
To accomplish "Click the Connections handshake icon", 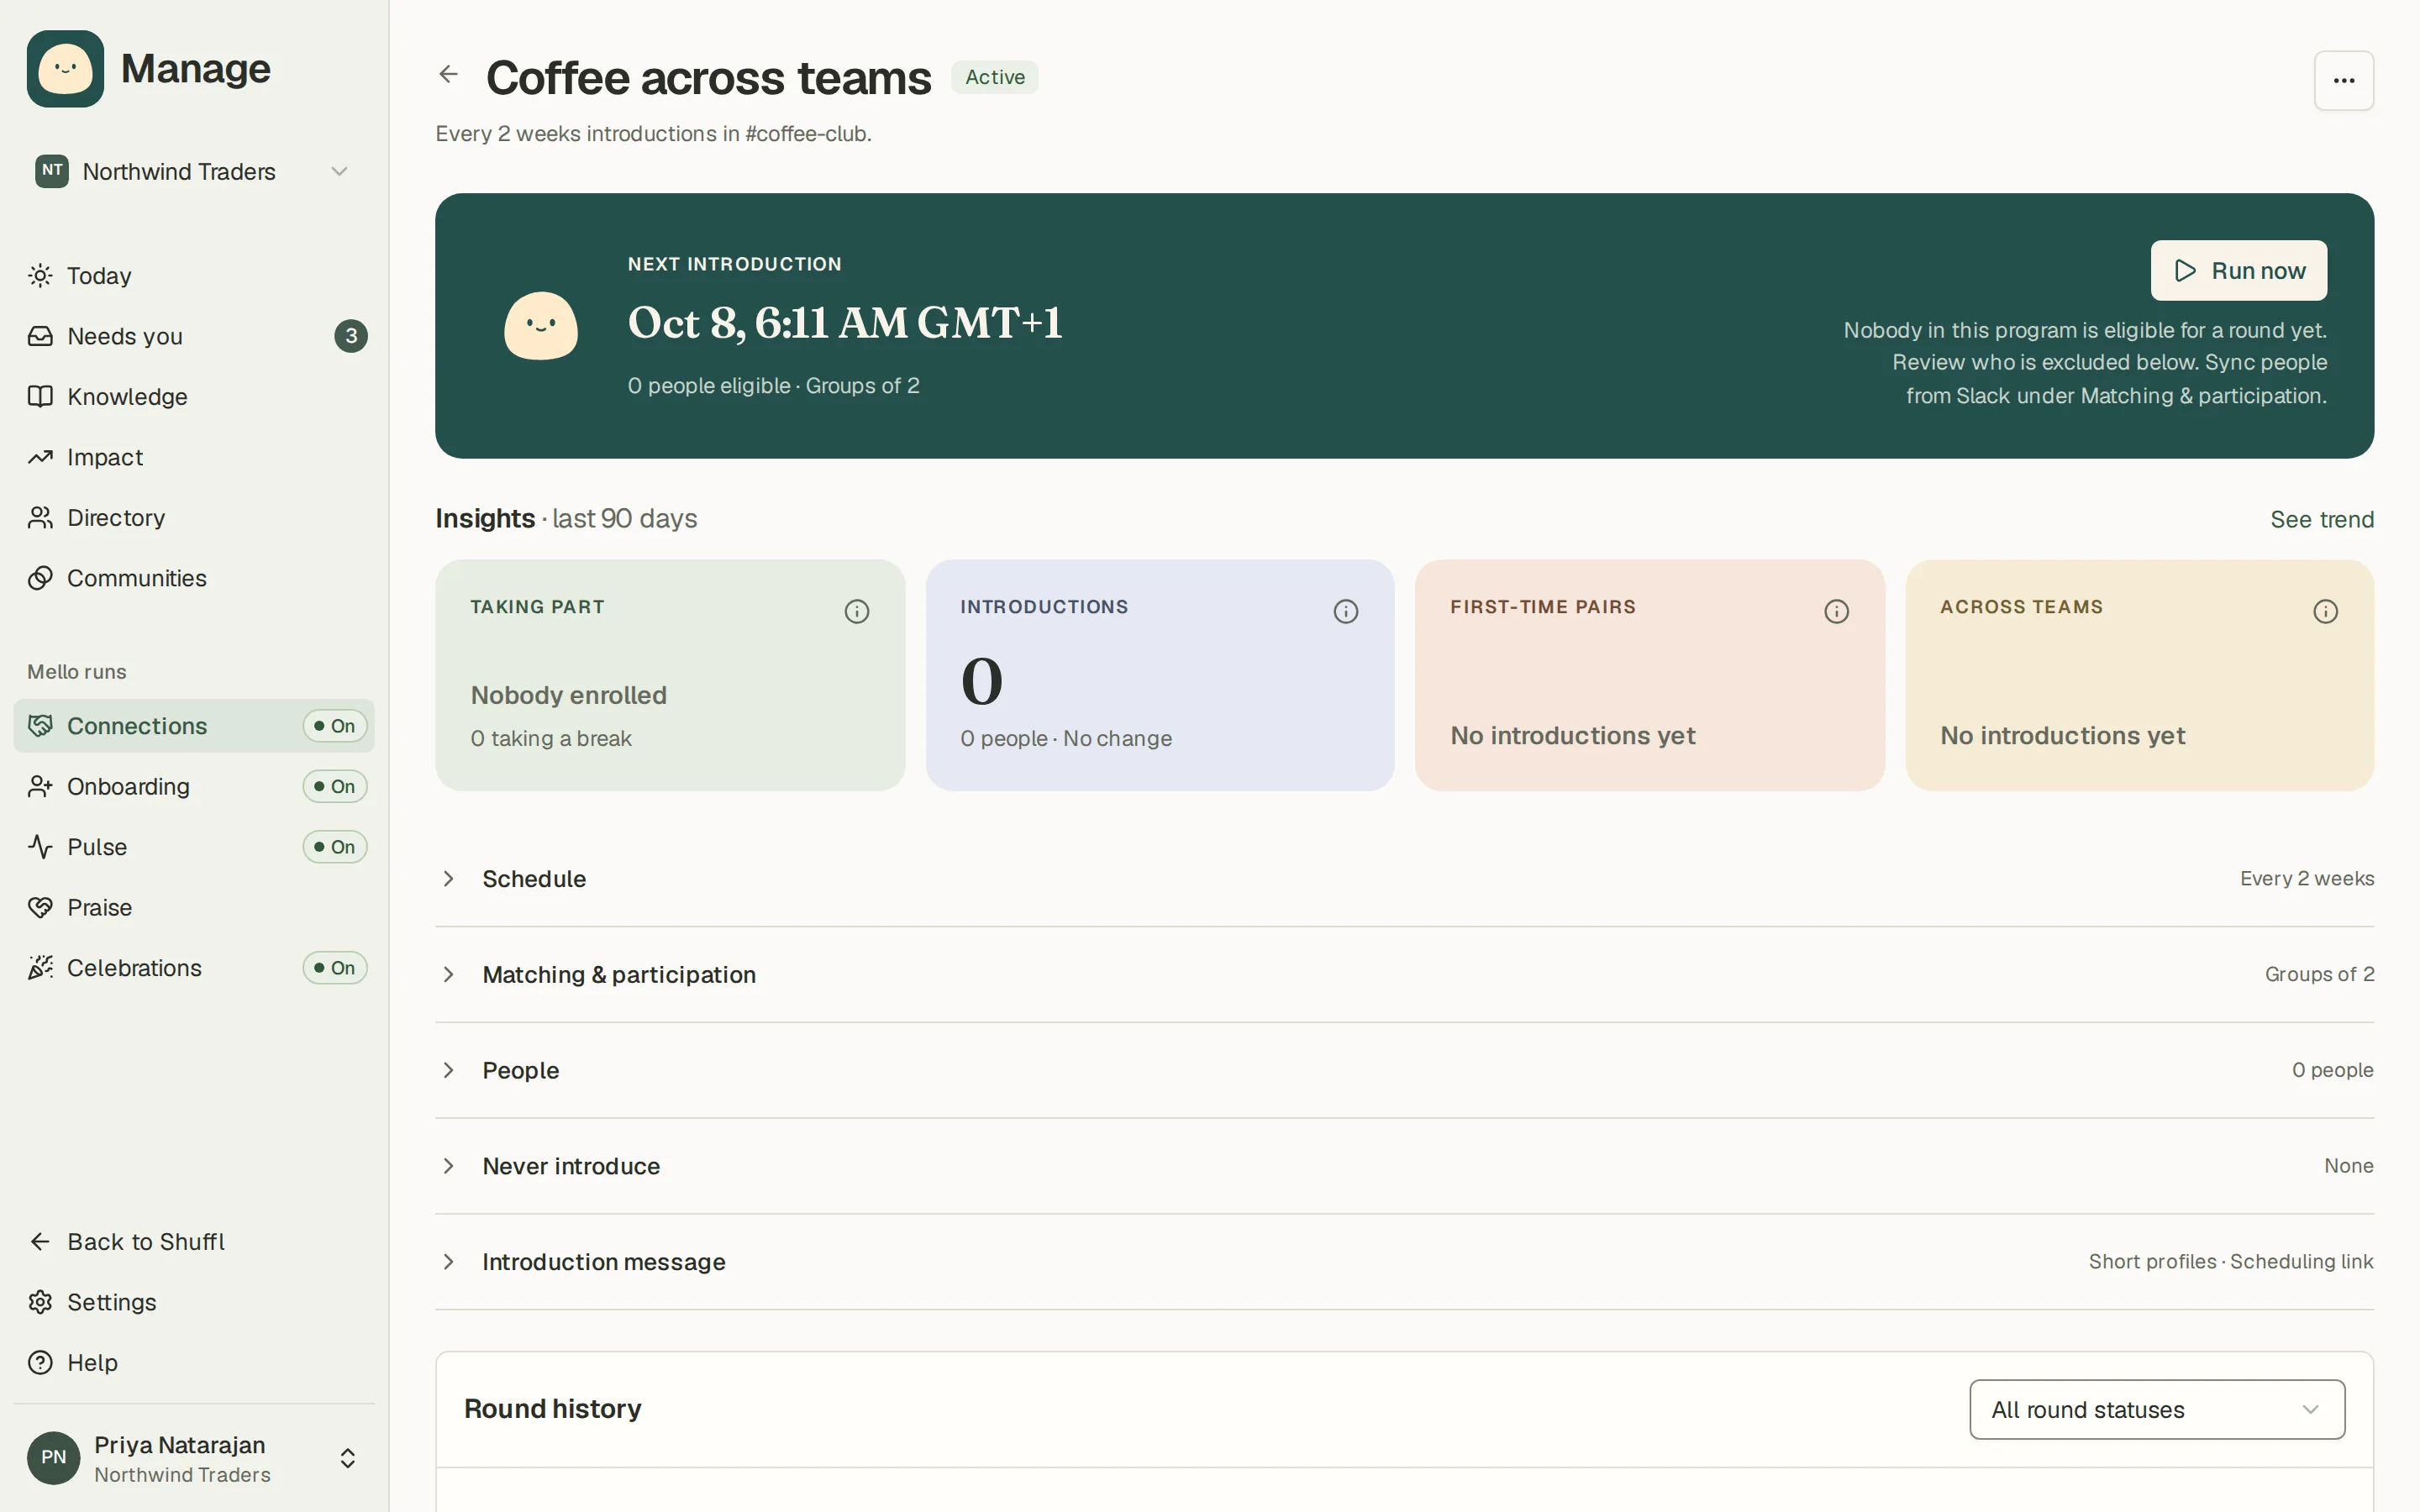I will pos(40,726).
